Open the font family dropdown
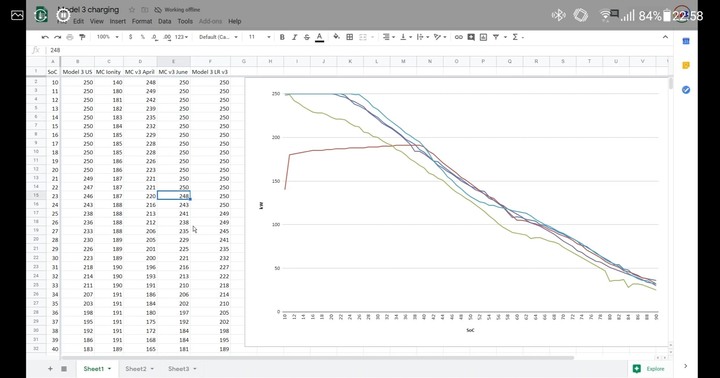This screenshot has height=378, width=720. coord(218,37)
